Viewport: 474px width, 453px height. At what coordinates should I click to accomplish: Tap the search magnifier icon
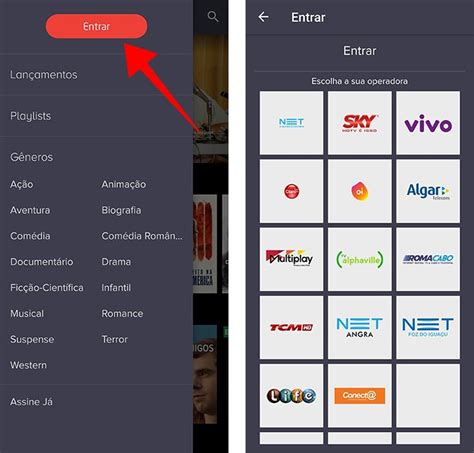tap(213, 16)
